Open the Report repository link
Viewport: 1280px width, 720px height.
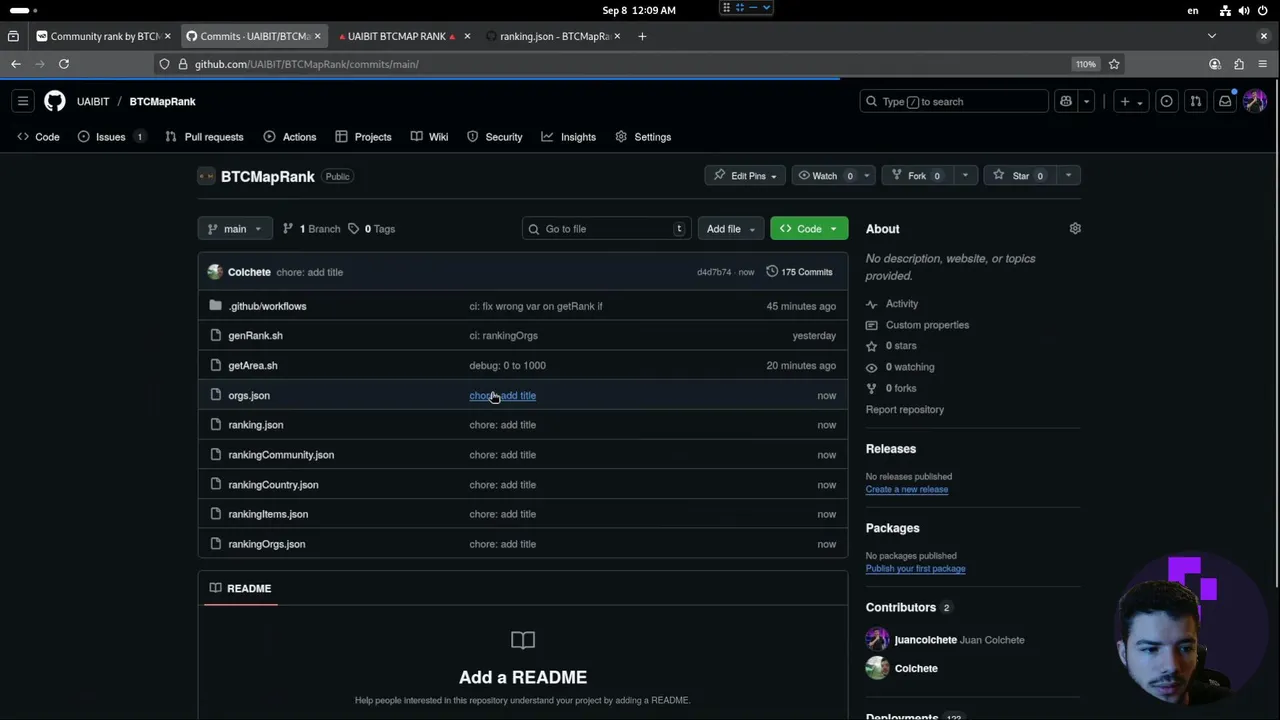[x=905, y=410]
